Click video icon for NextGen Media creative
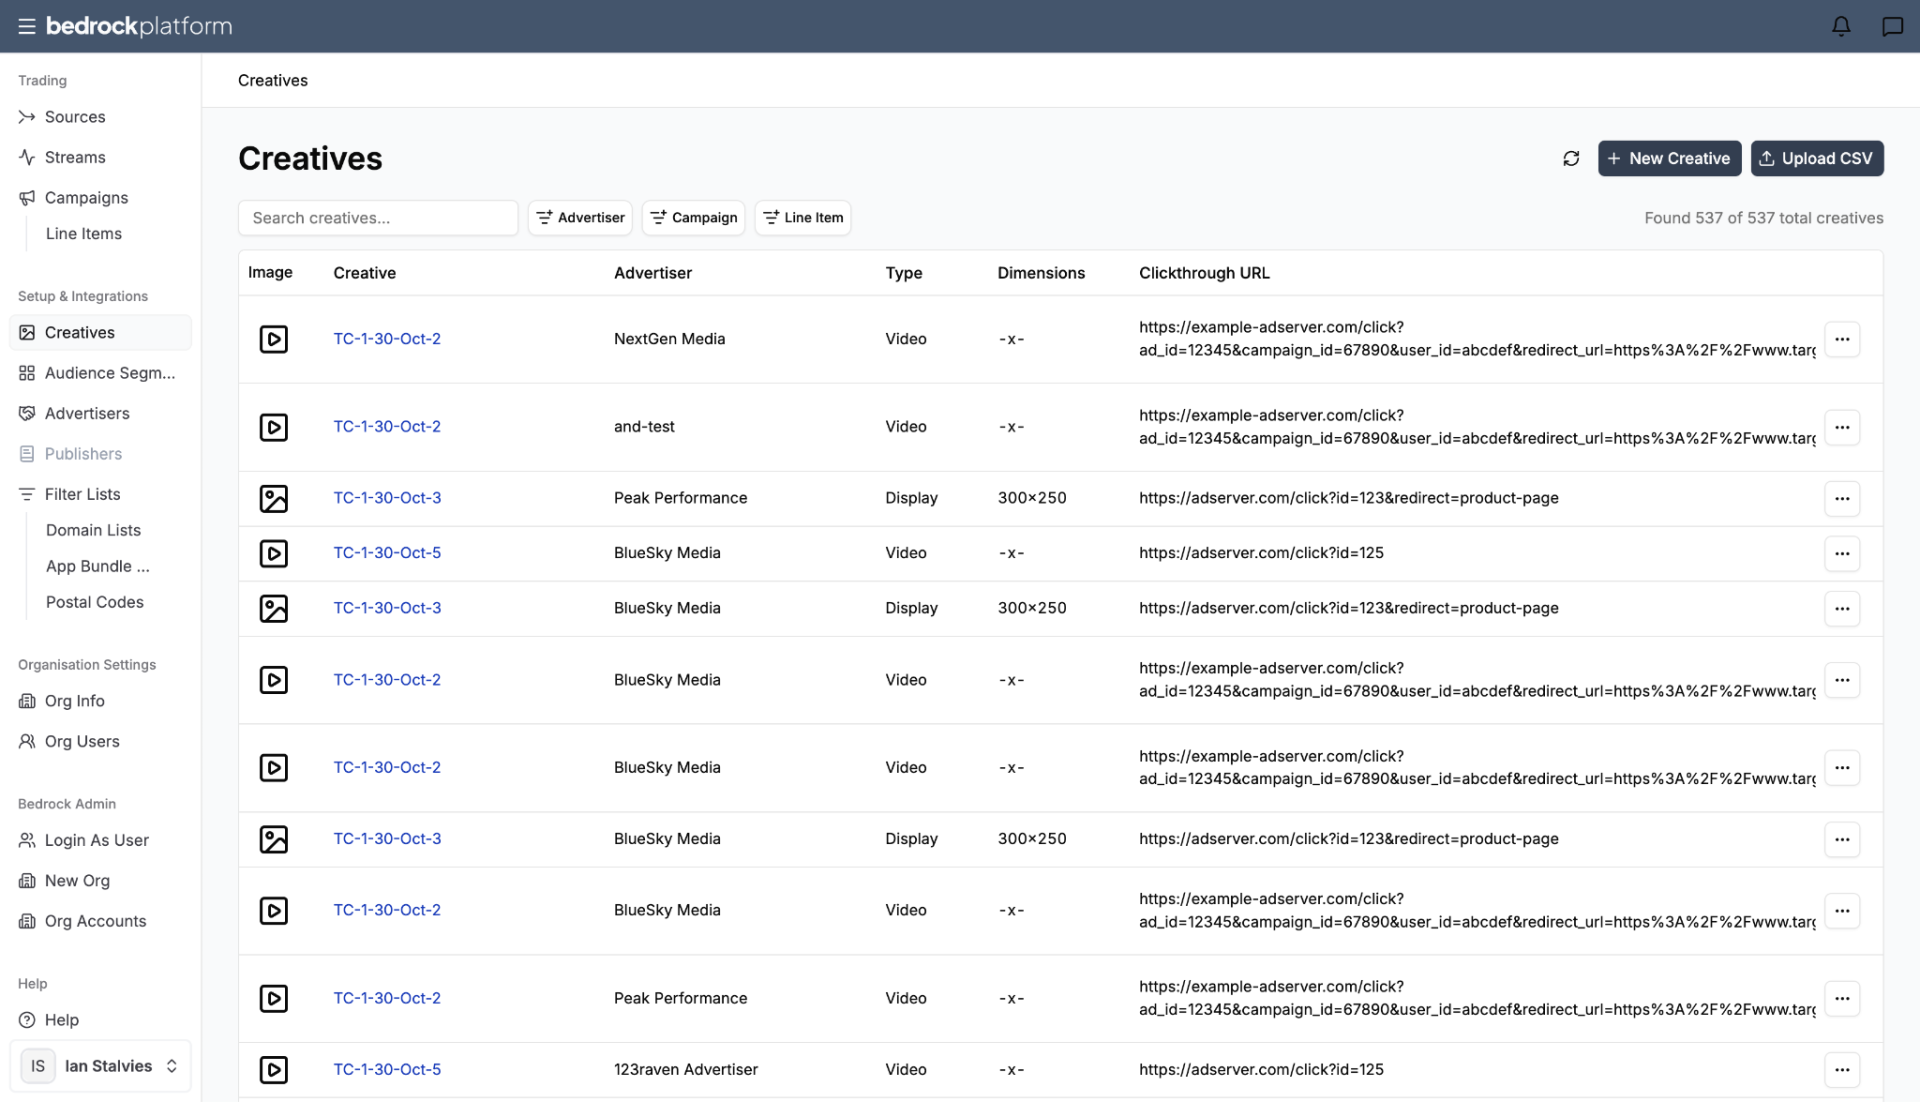1920x1102 pixels. coord(273,339)
